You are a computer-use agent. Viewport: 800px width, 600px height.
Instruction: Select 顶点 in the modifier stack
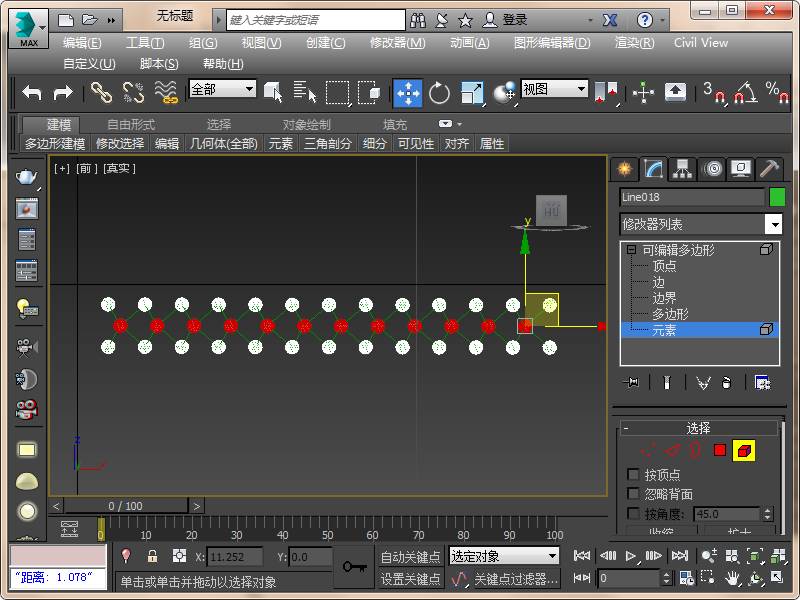(664, 266)
